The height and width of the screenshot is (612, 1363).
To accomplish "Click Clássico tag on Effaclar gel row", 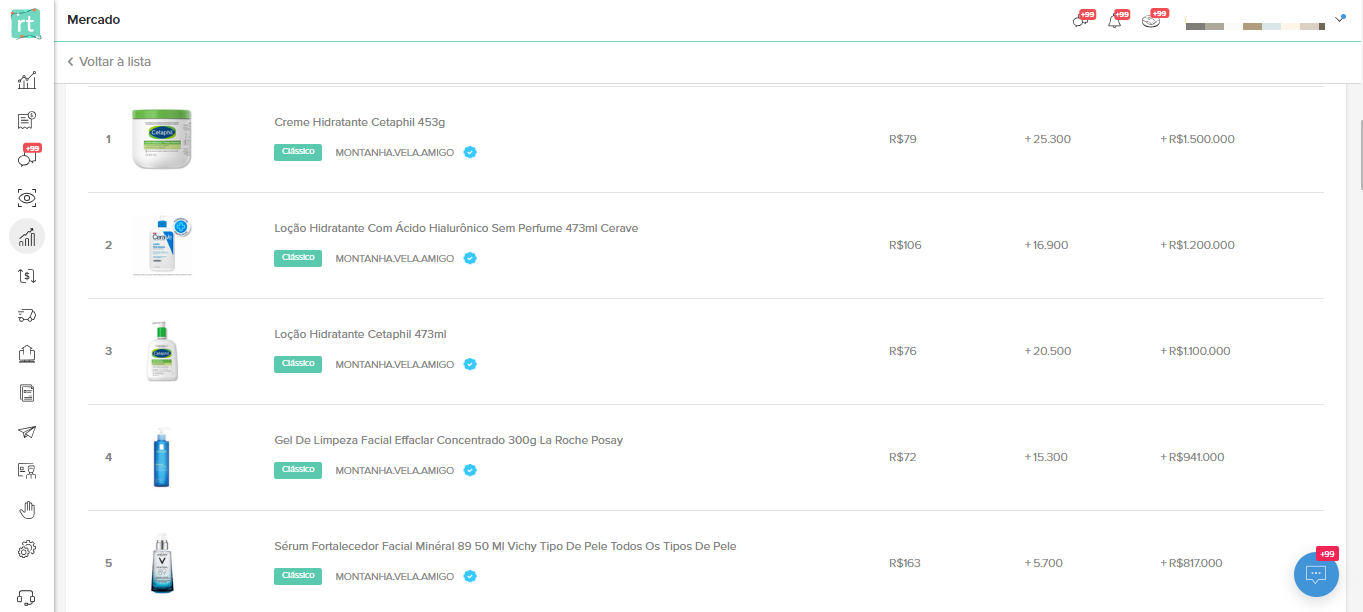I will click(x=298, y=470).
